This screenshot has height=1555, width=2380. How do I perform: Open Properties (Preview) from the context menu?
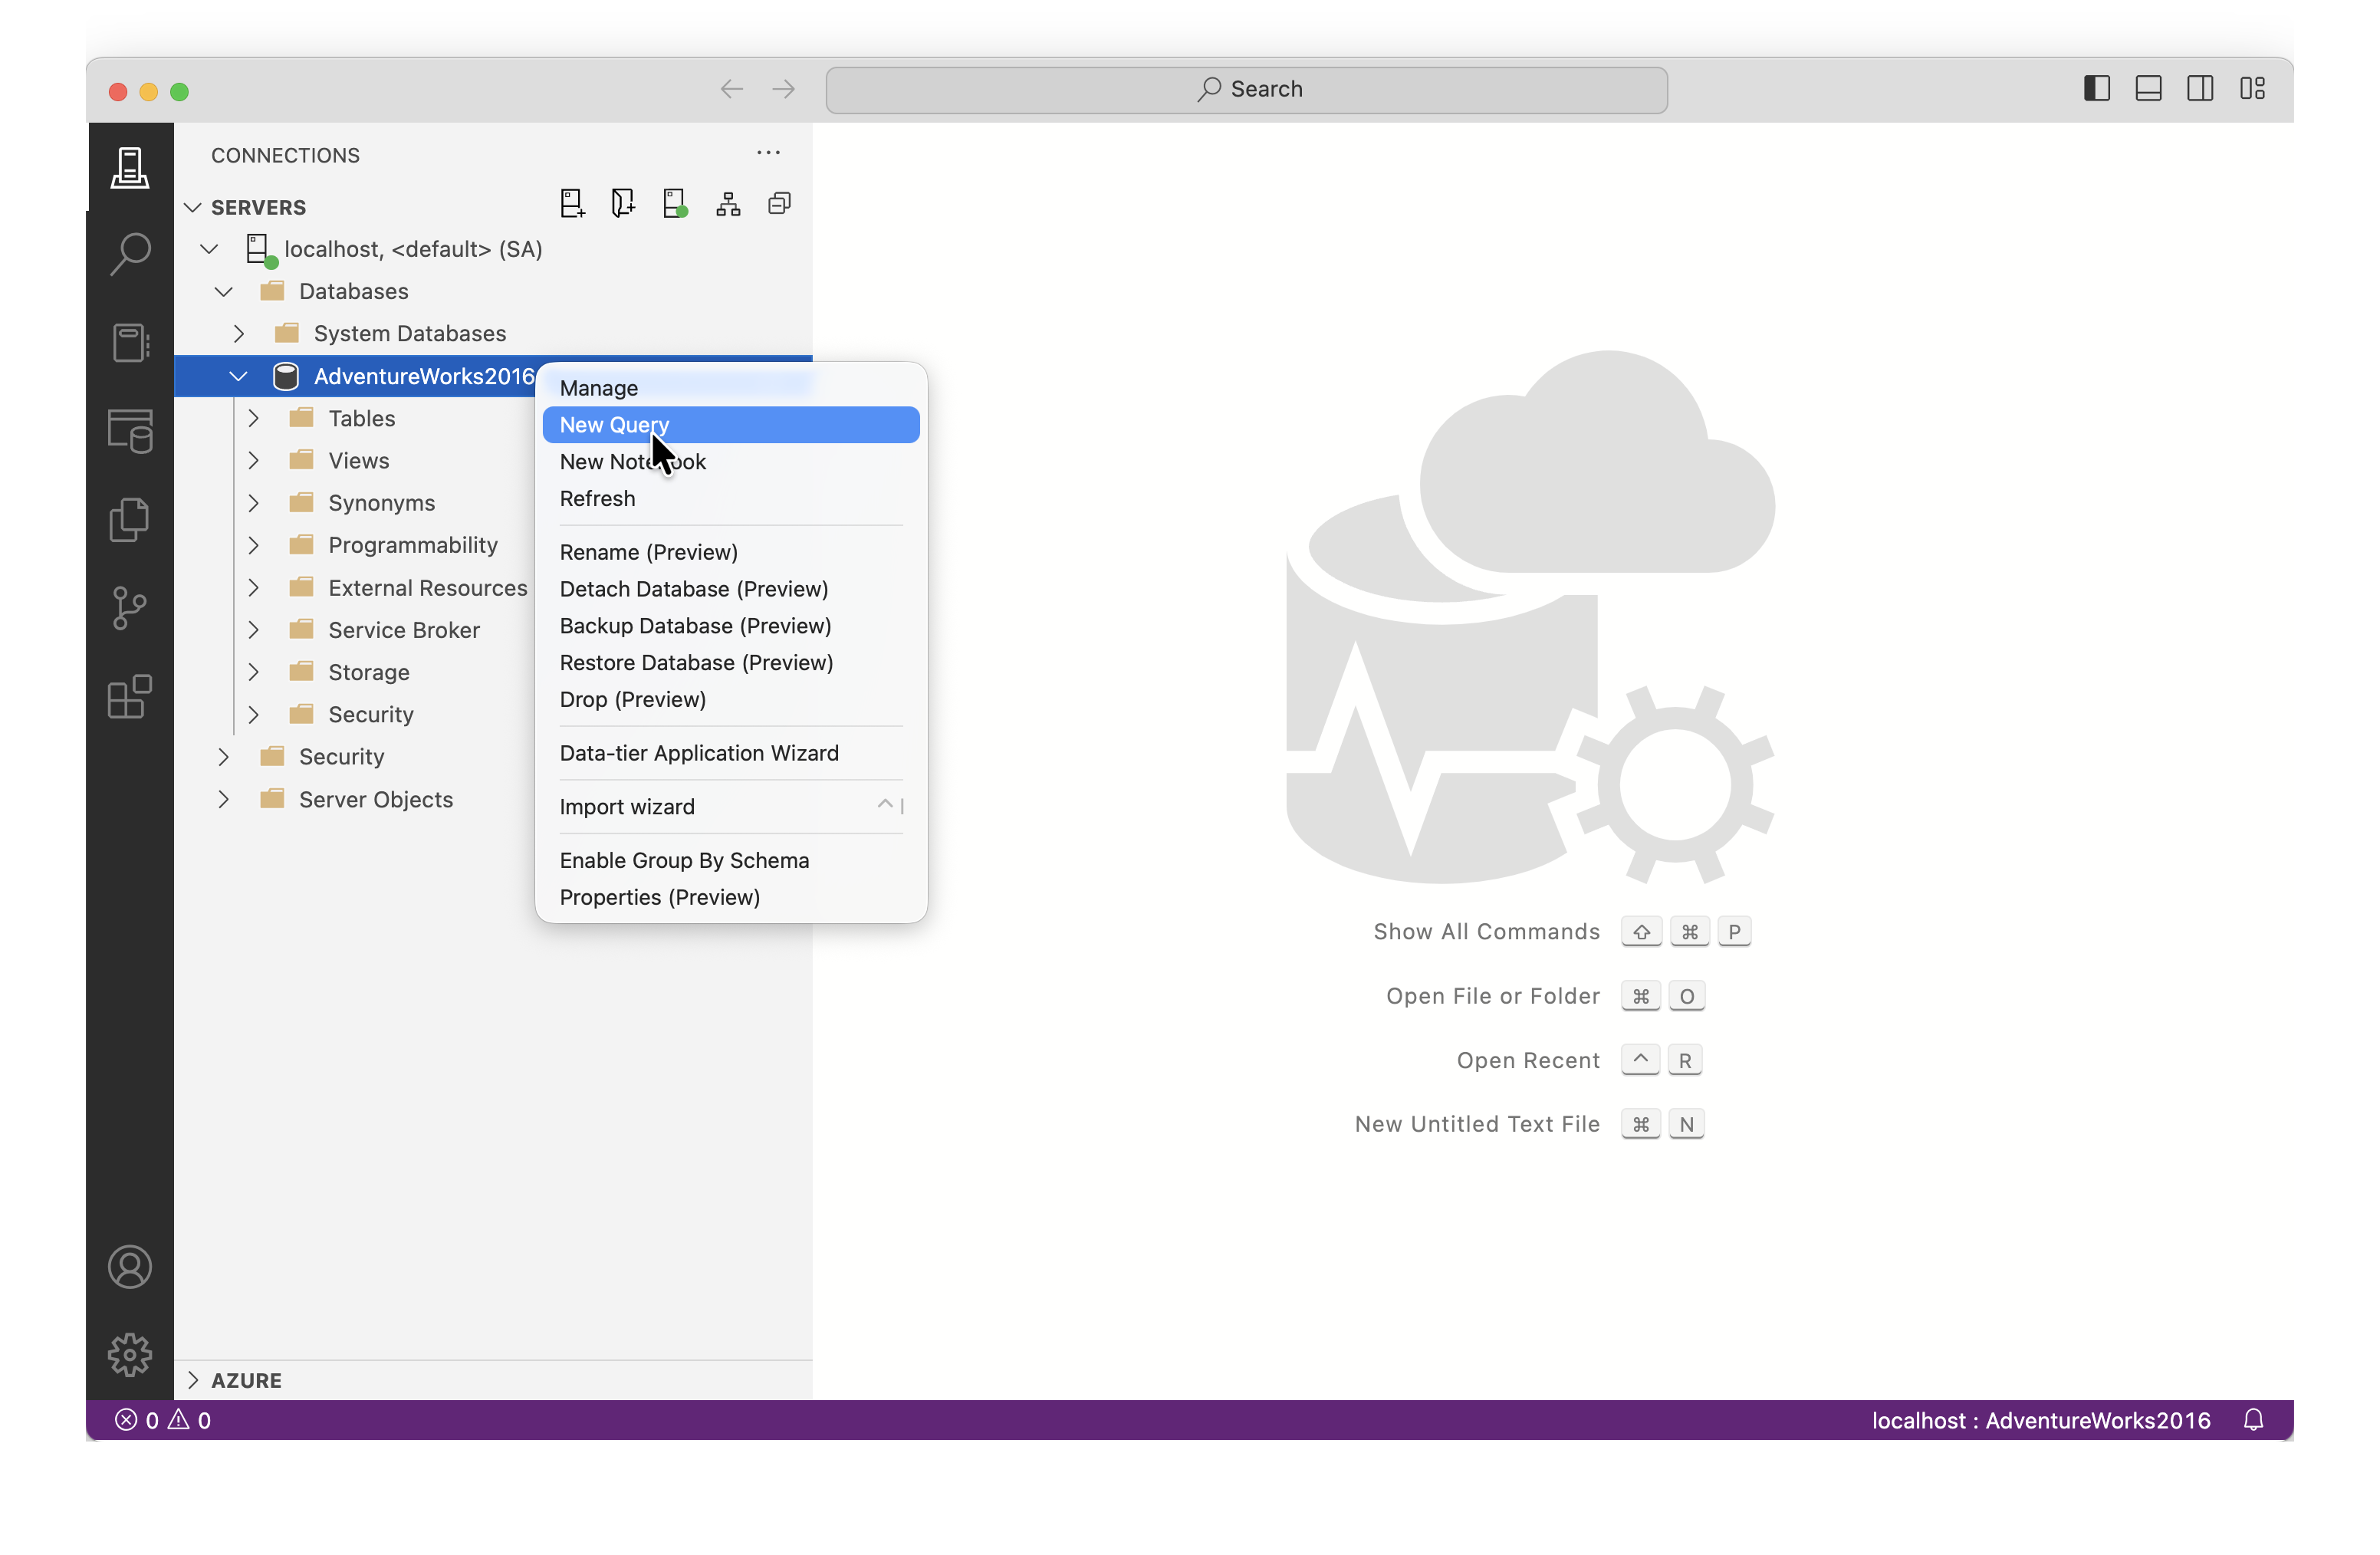(731, 897)
